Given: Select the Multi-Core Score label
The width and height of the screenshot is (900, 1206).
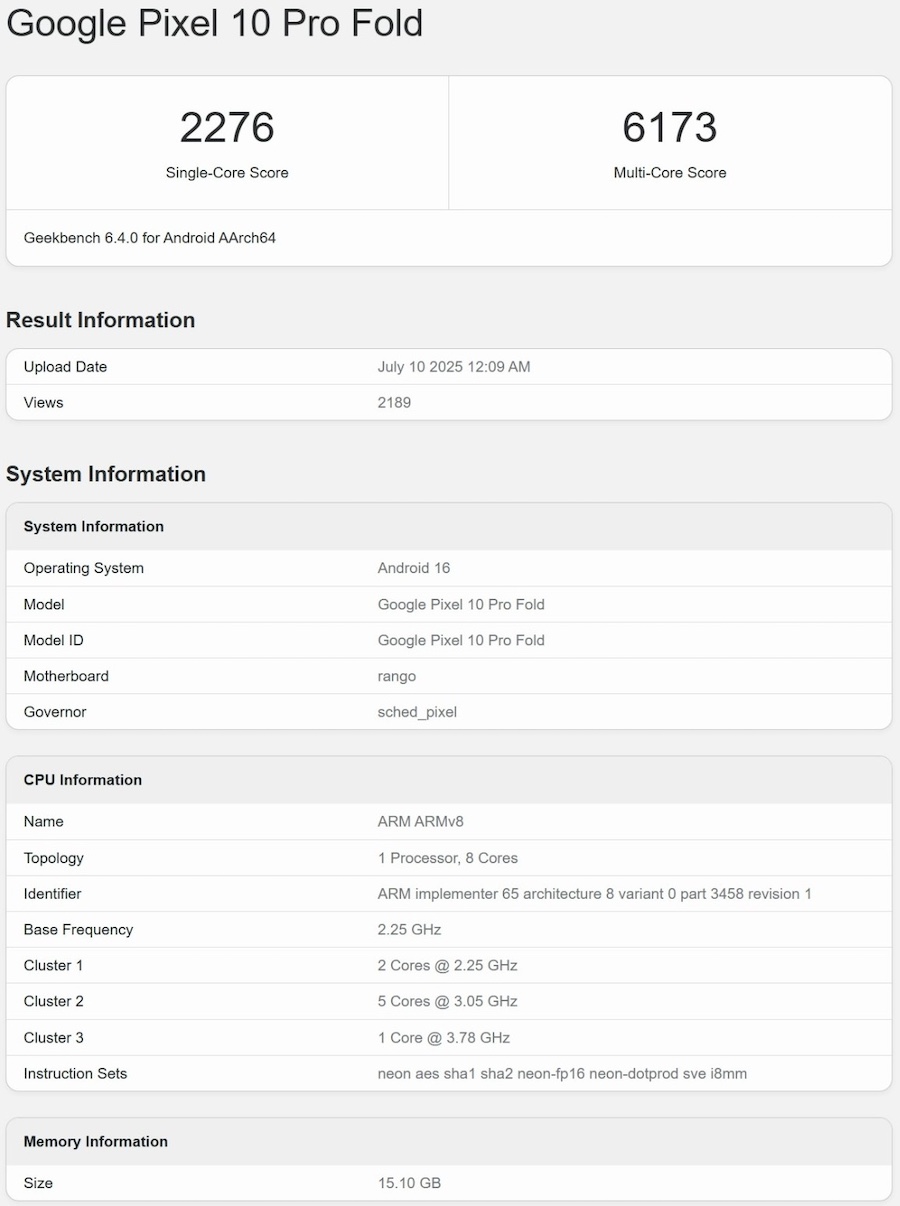Looking at the screenshot, I should [x=669, y=173].
